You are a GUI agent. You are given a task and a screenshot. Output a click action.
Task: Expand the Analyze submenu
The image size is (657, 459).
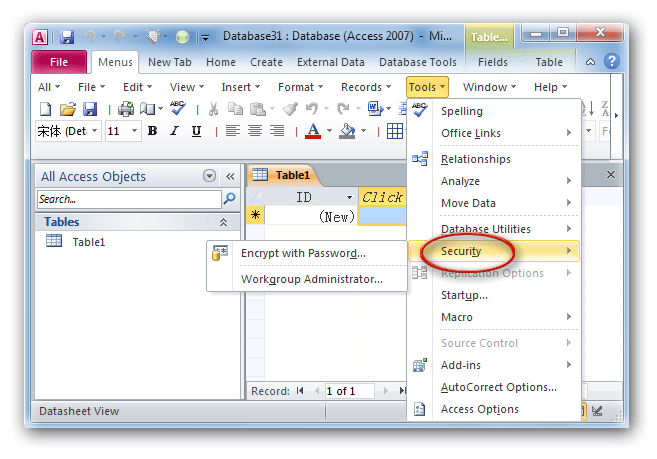tap(494, 181)
